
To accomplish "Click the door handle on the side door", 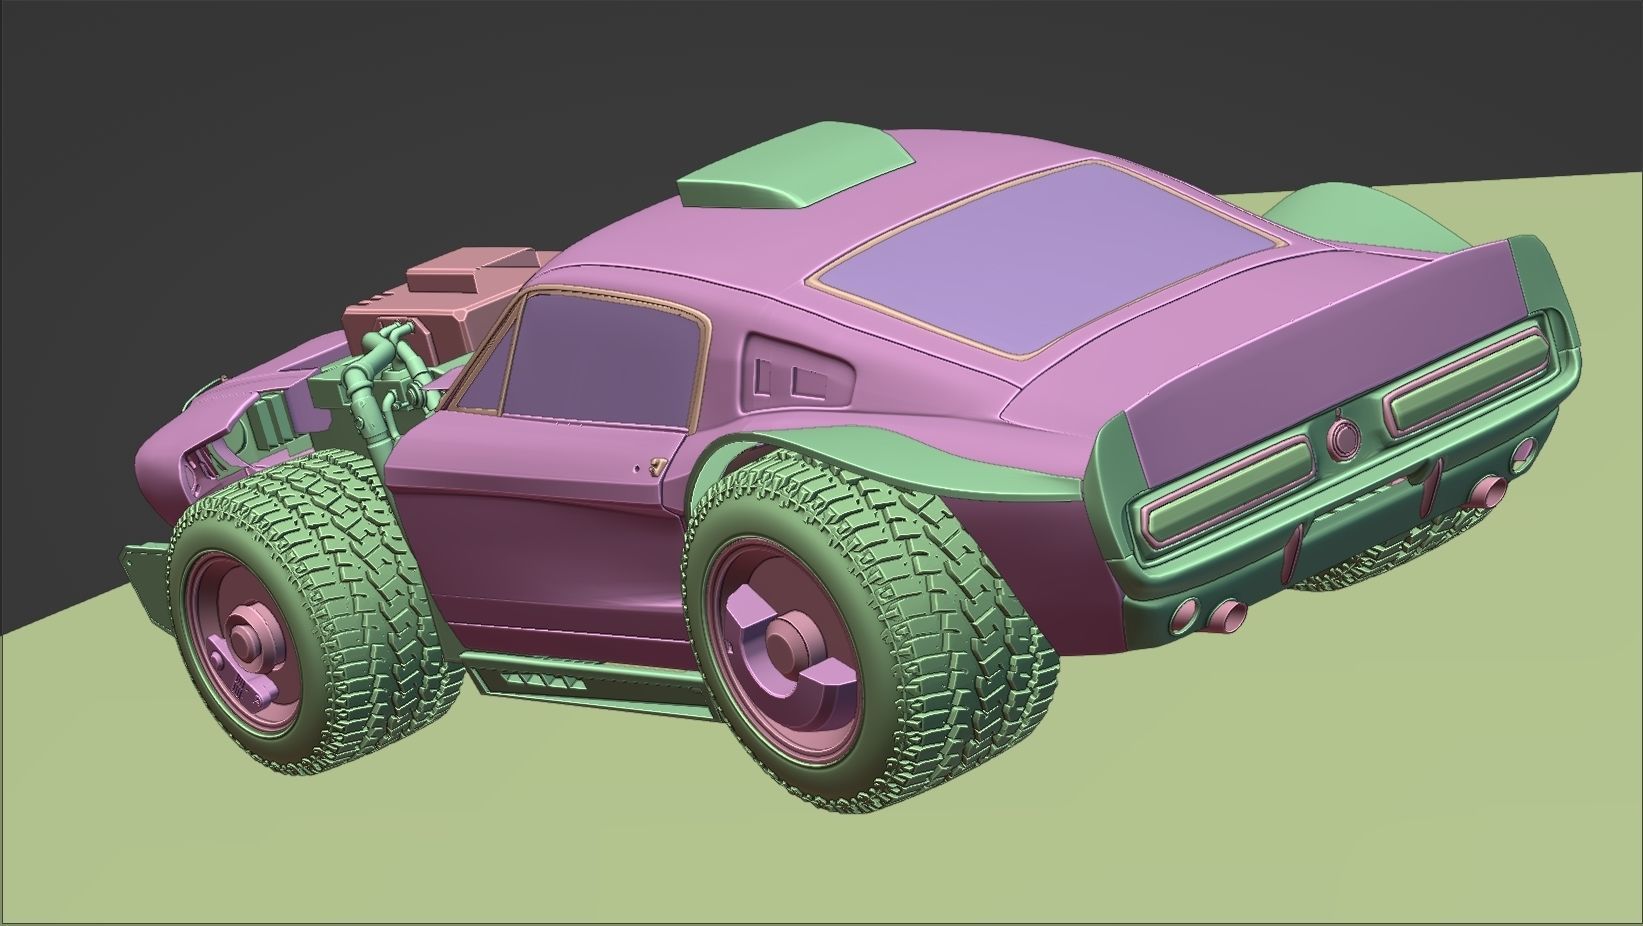I will click(x=659, y=465).
